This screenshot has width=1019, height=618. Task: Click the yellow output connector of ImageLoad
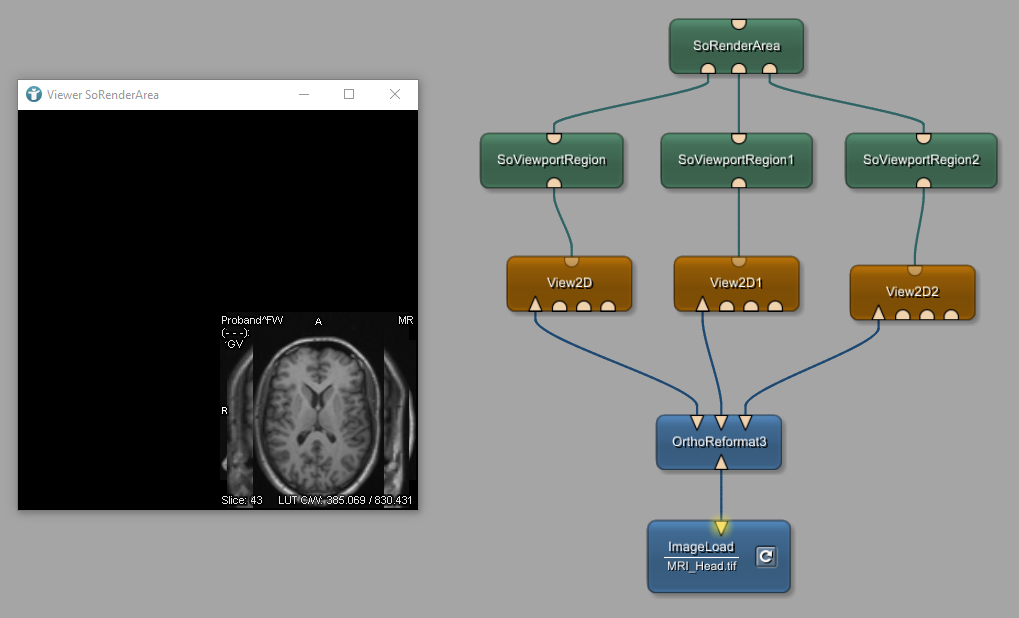pos(720,527)
